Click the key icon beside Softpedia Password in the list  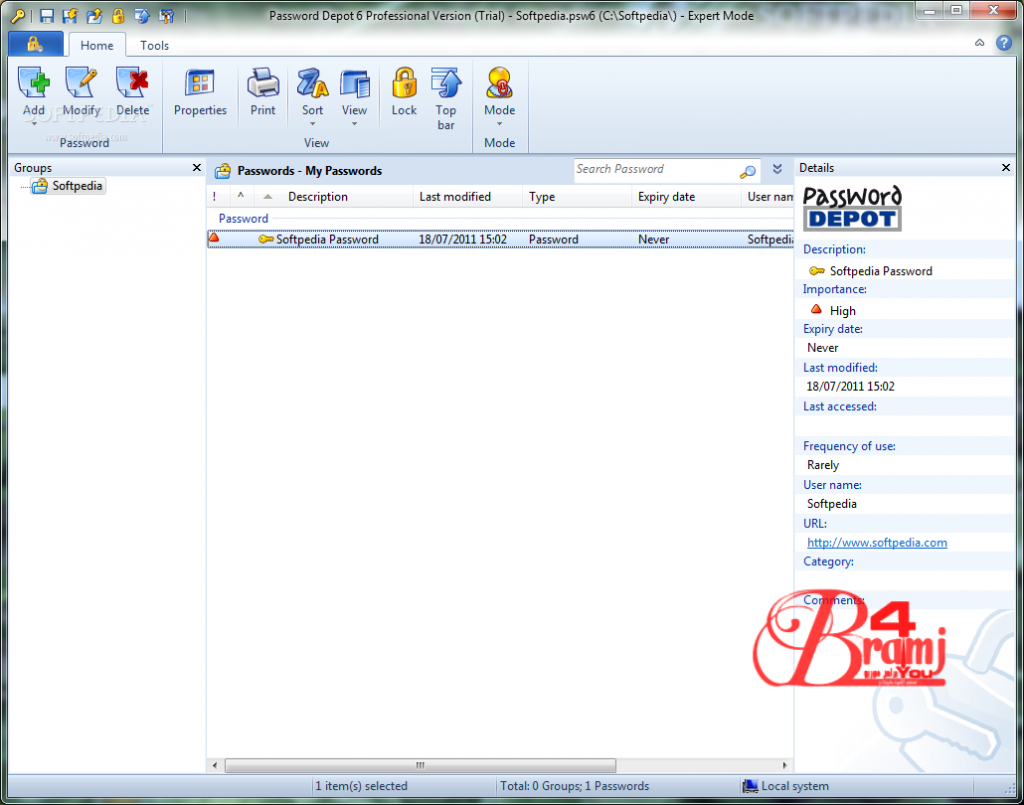[266, 240]
